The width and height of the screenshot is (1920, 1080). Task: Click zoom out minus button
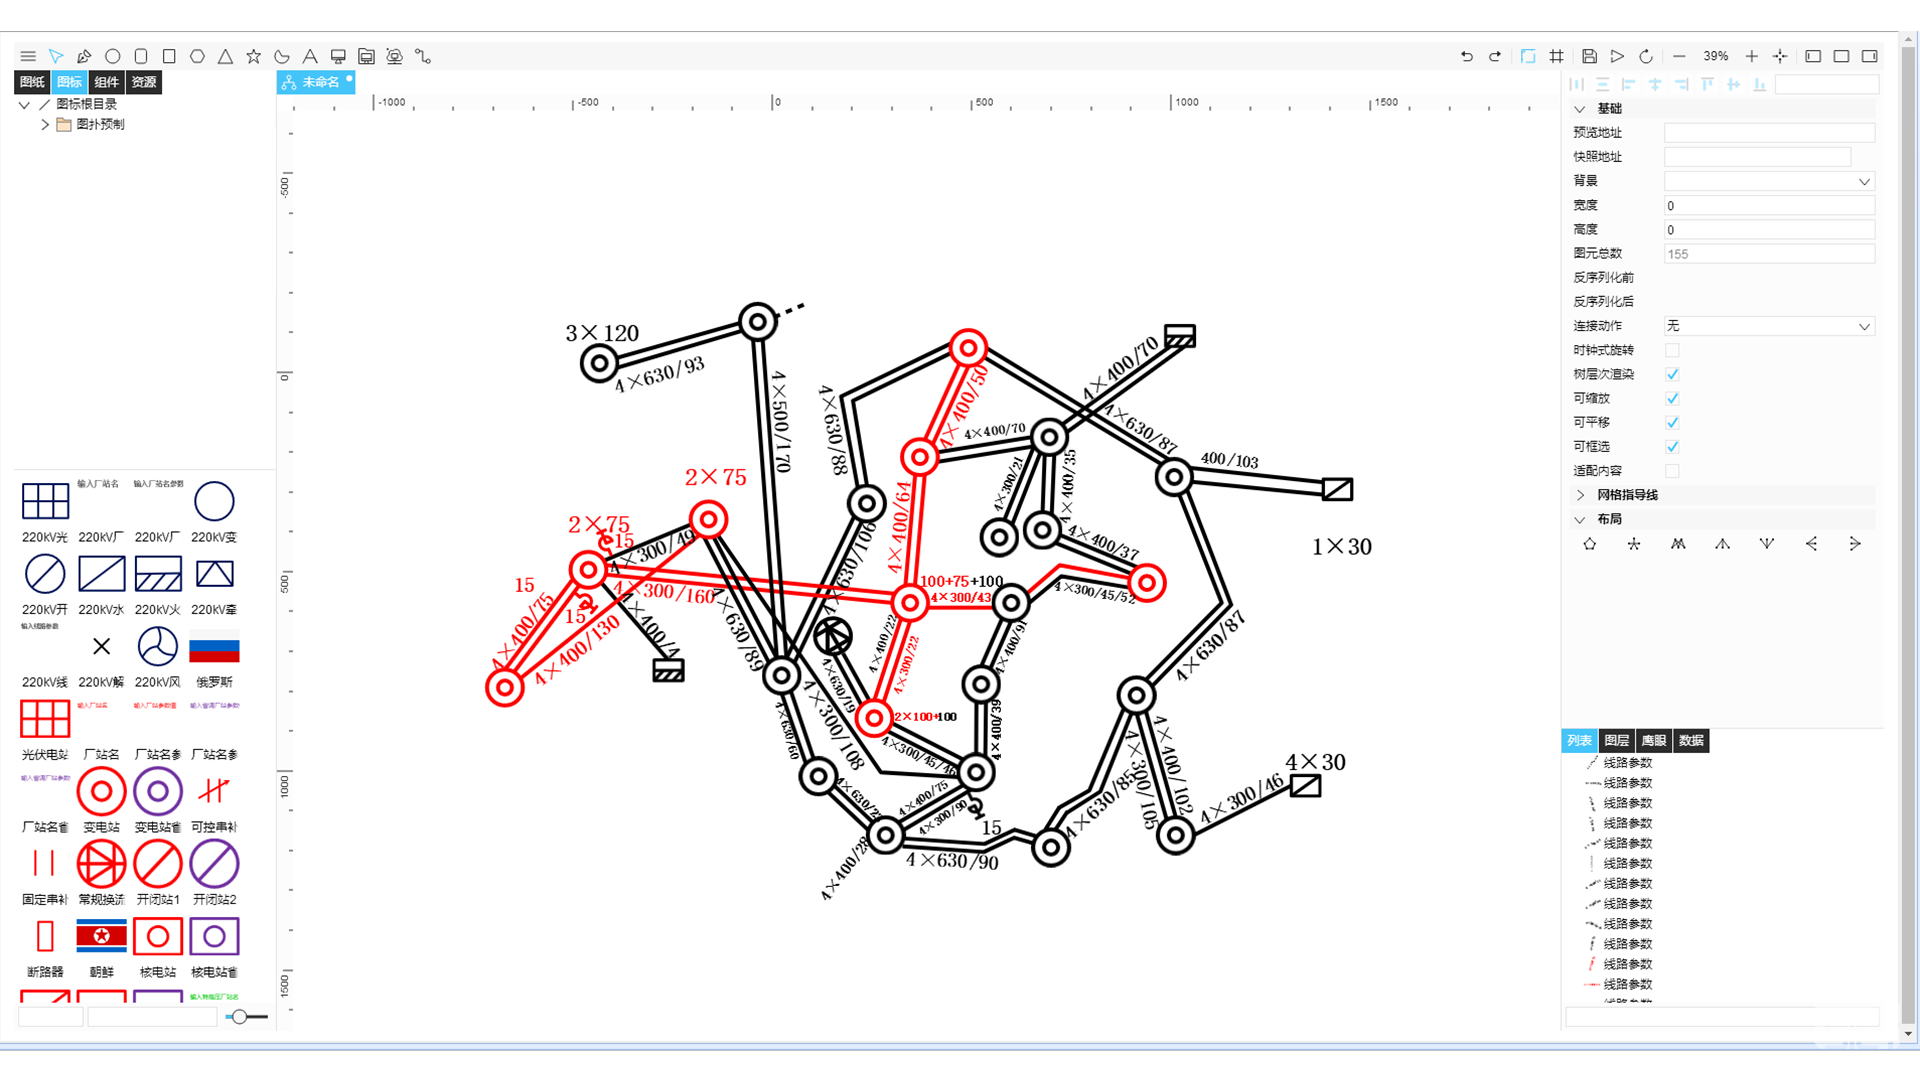click(x=1679, y=57)
